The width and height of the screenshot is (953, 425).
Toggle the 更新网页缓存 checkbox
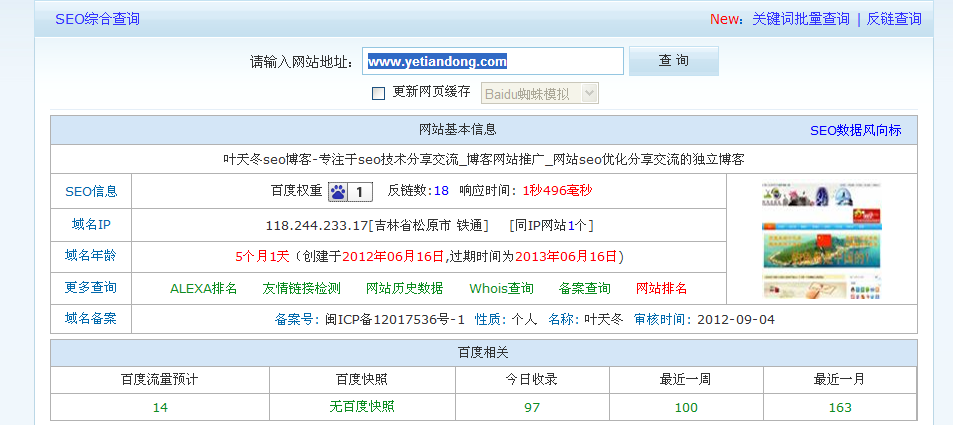point(378,94)
